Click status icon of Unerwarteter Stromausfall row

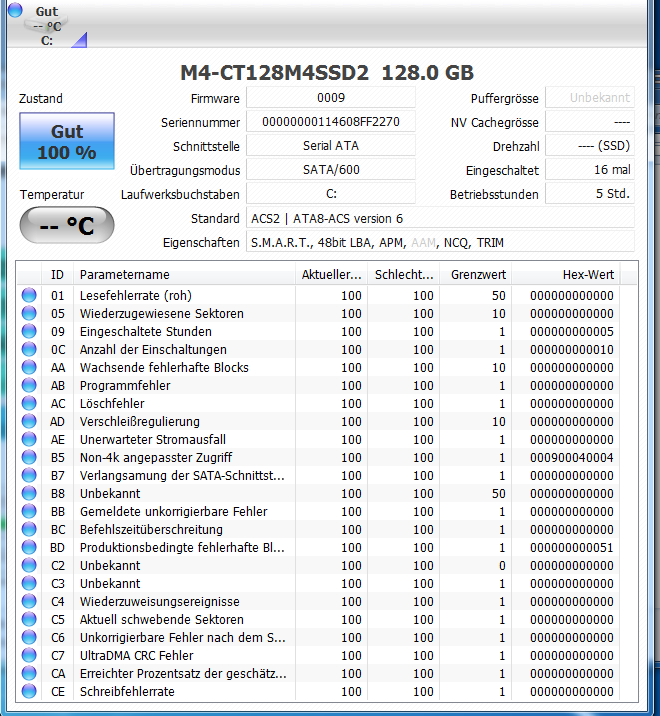click(29, 439)
